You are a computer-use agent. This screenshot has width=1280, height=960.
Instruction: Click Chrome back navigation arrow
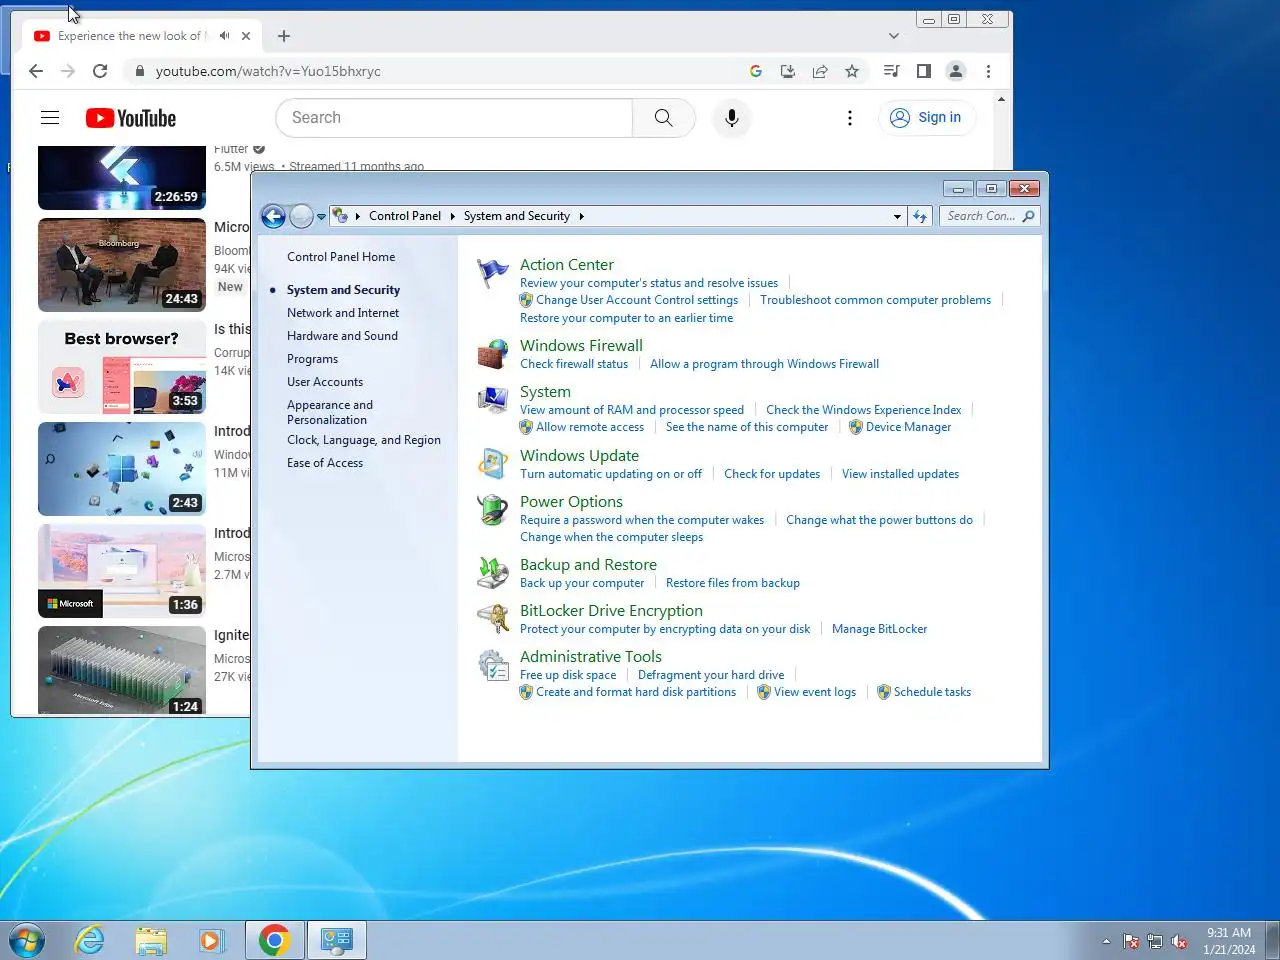tap(36, 71)
